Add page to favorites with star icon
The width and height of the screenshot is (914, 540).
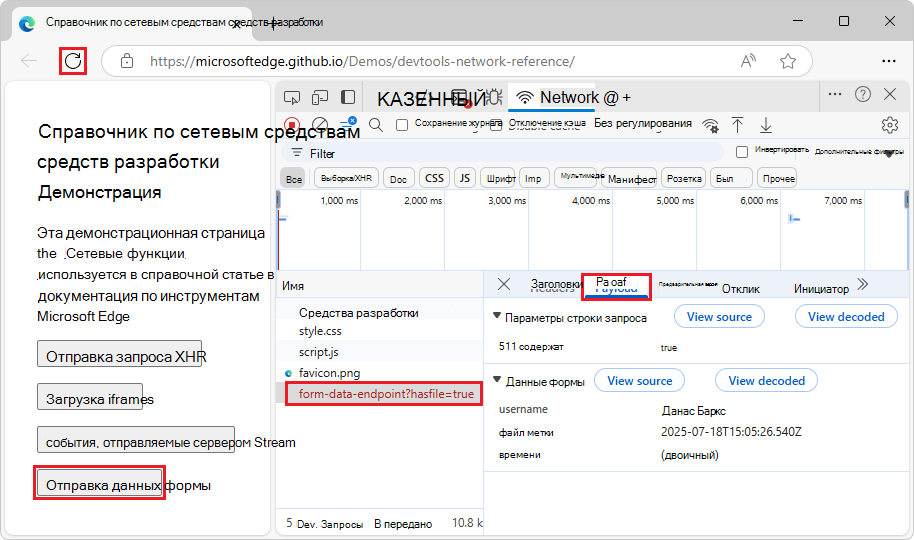788,61
